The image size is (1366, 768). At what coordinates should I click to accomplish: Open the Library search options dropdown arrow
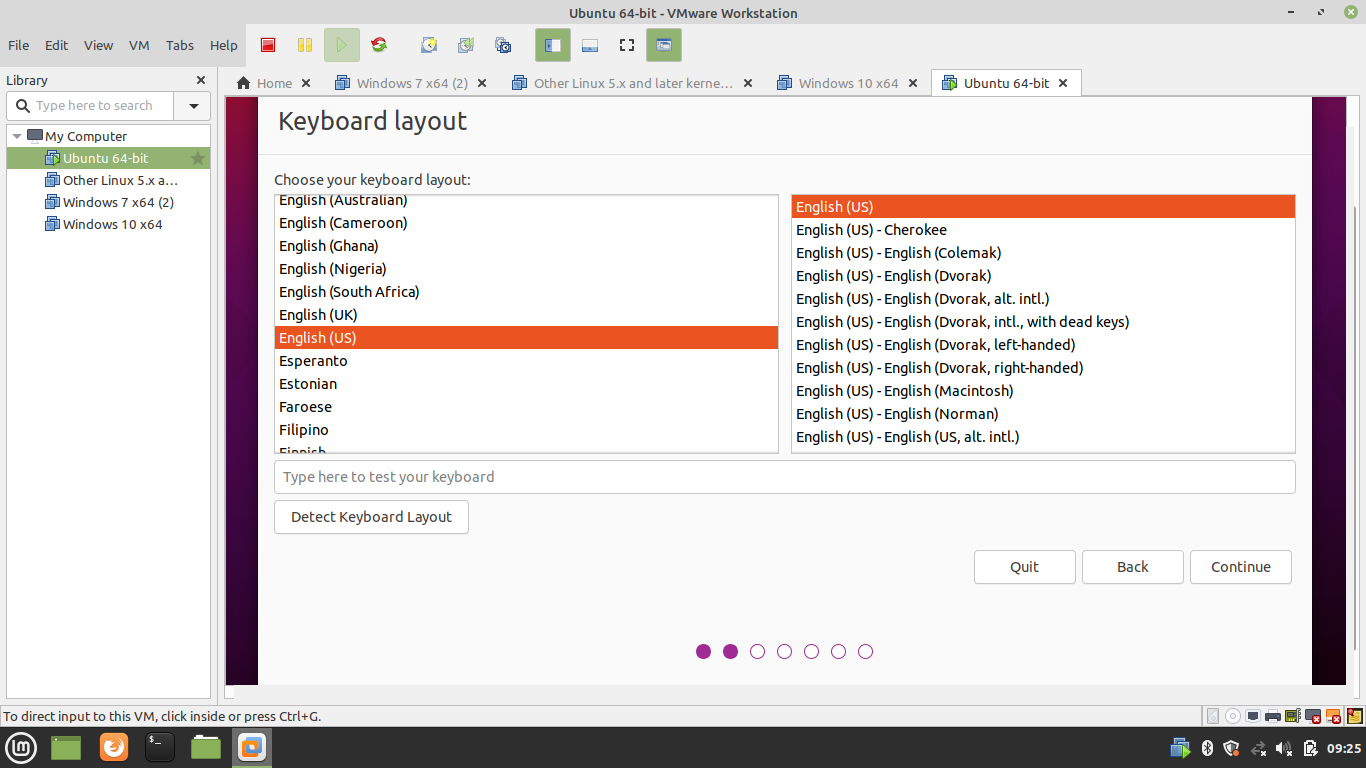tap(193, 105)
